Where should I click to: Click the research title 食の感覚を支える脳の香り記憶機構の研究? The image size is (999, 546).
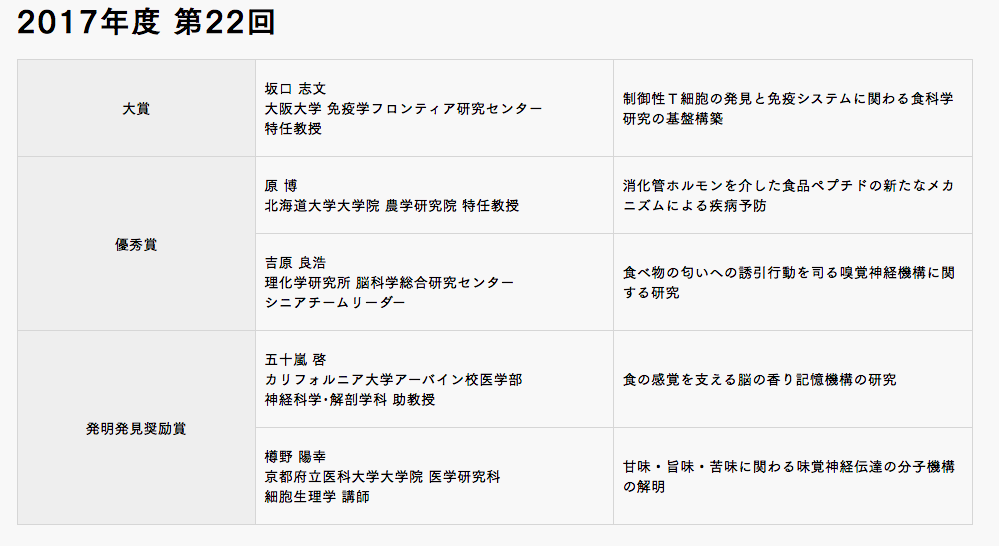(x=759, y=379)
